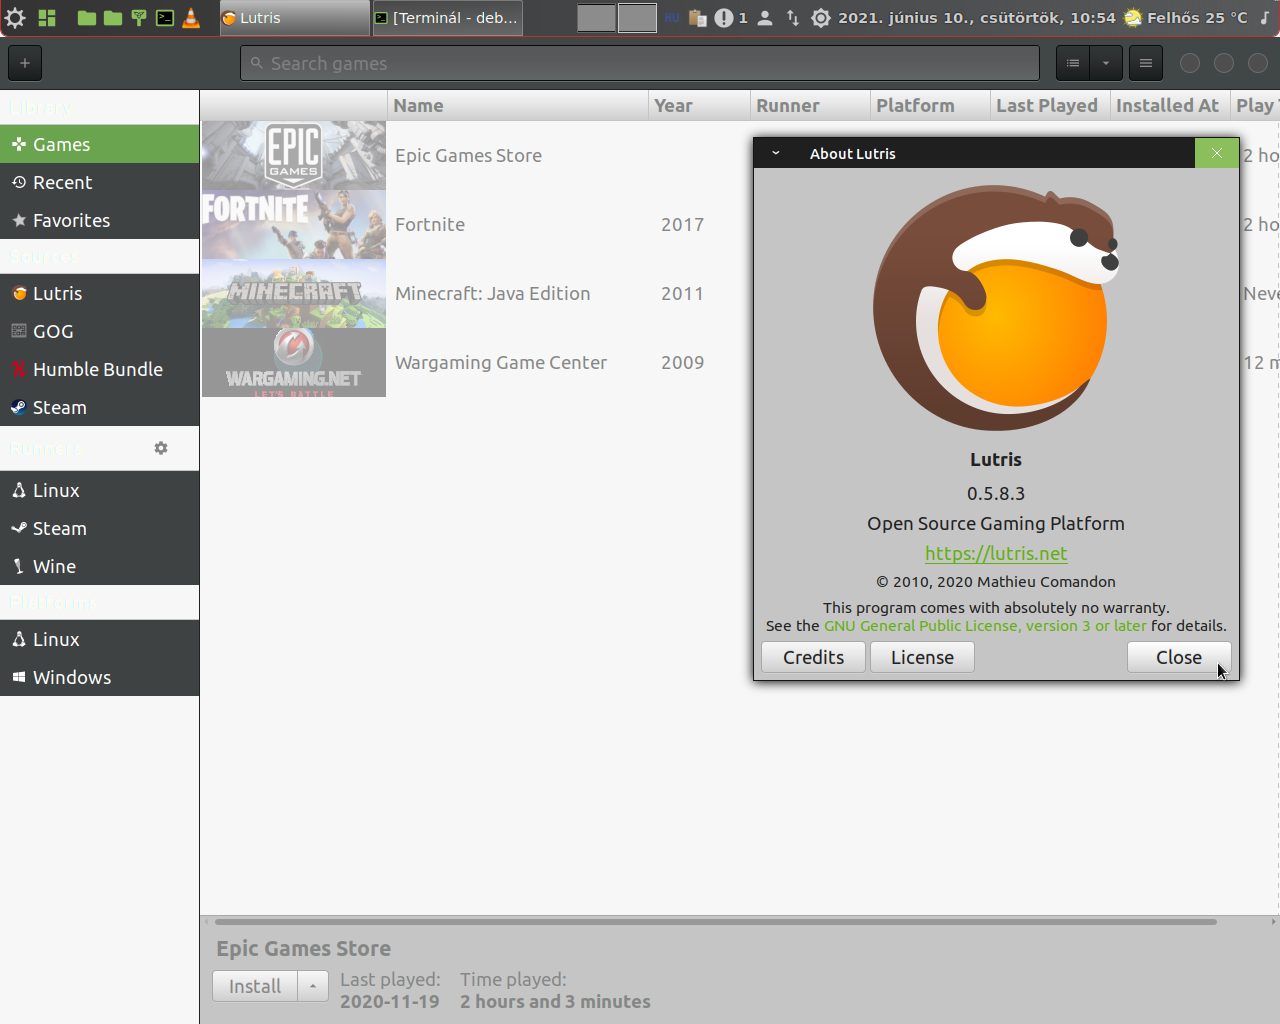Open the https://lutris.net link
1280x1024 pixels.
[996, 553]
